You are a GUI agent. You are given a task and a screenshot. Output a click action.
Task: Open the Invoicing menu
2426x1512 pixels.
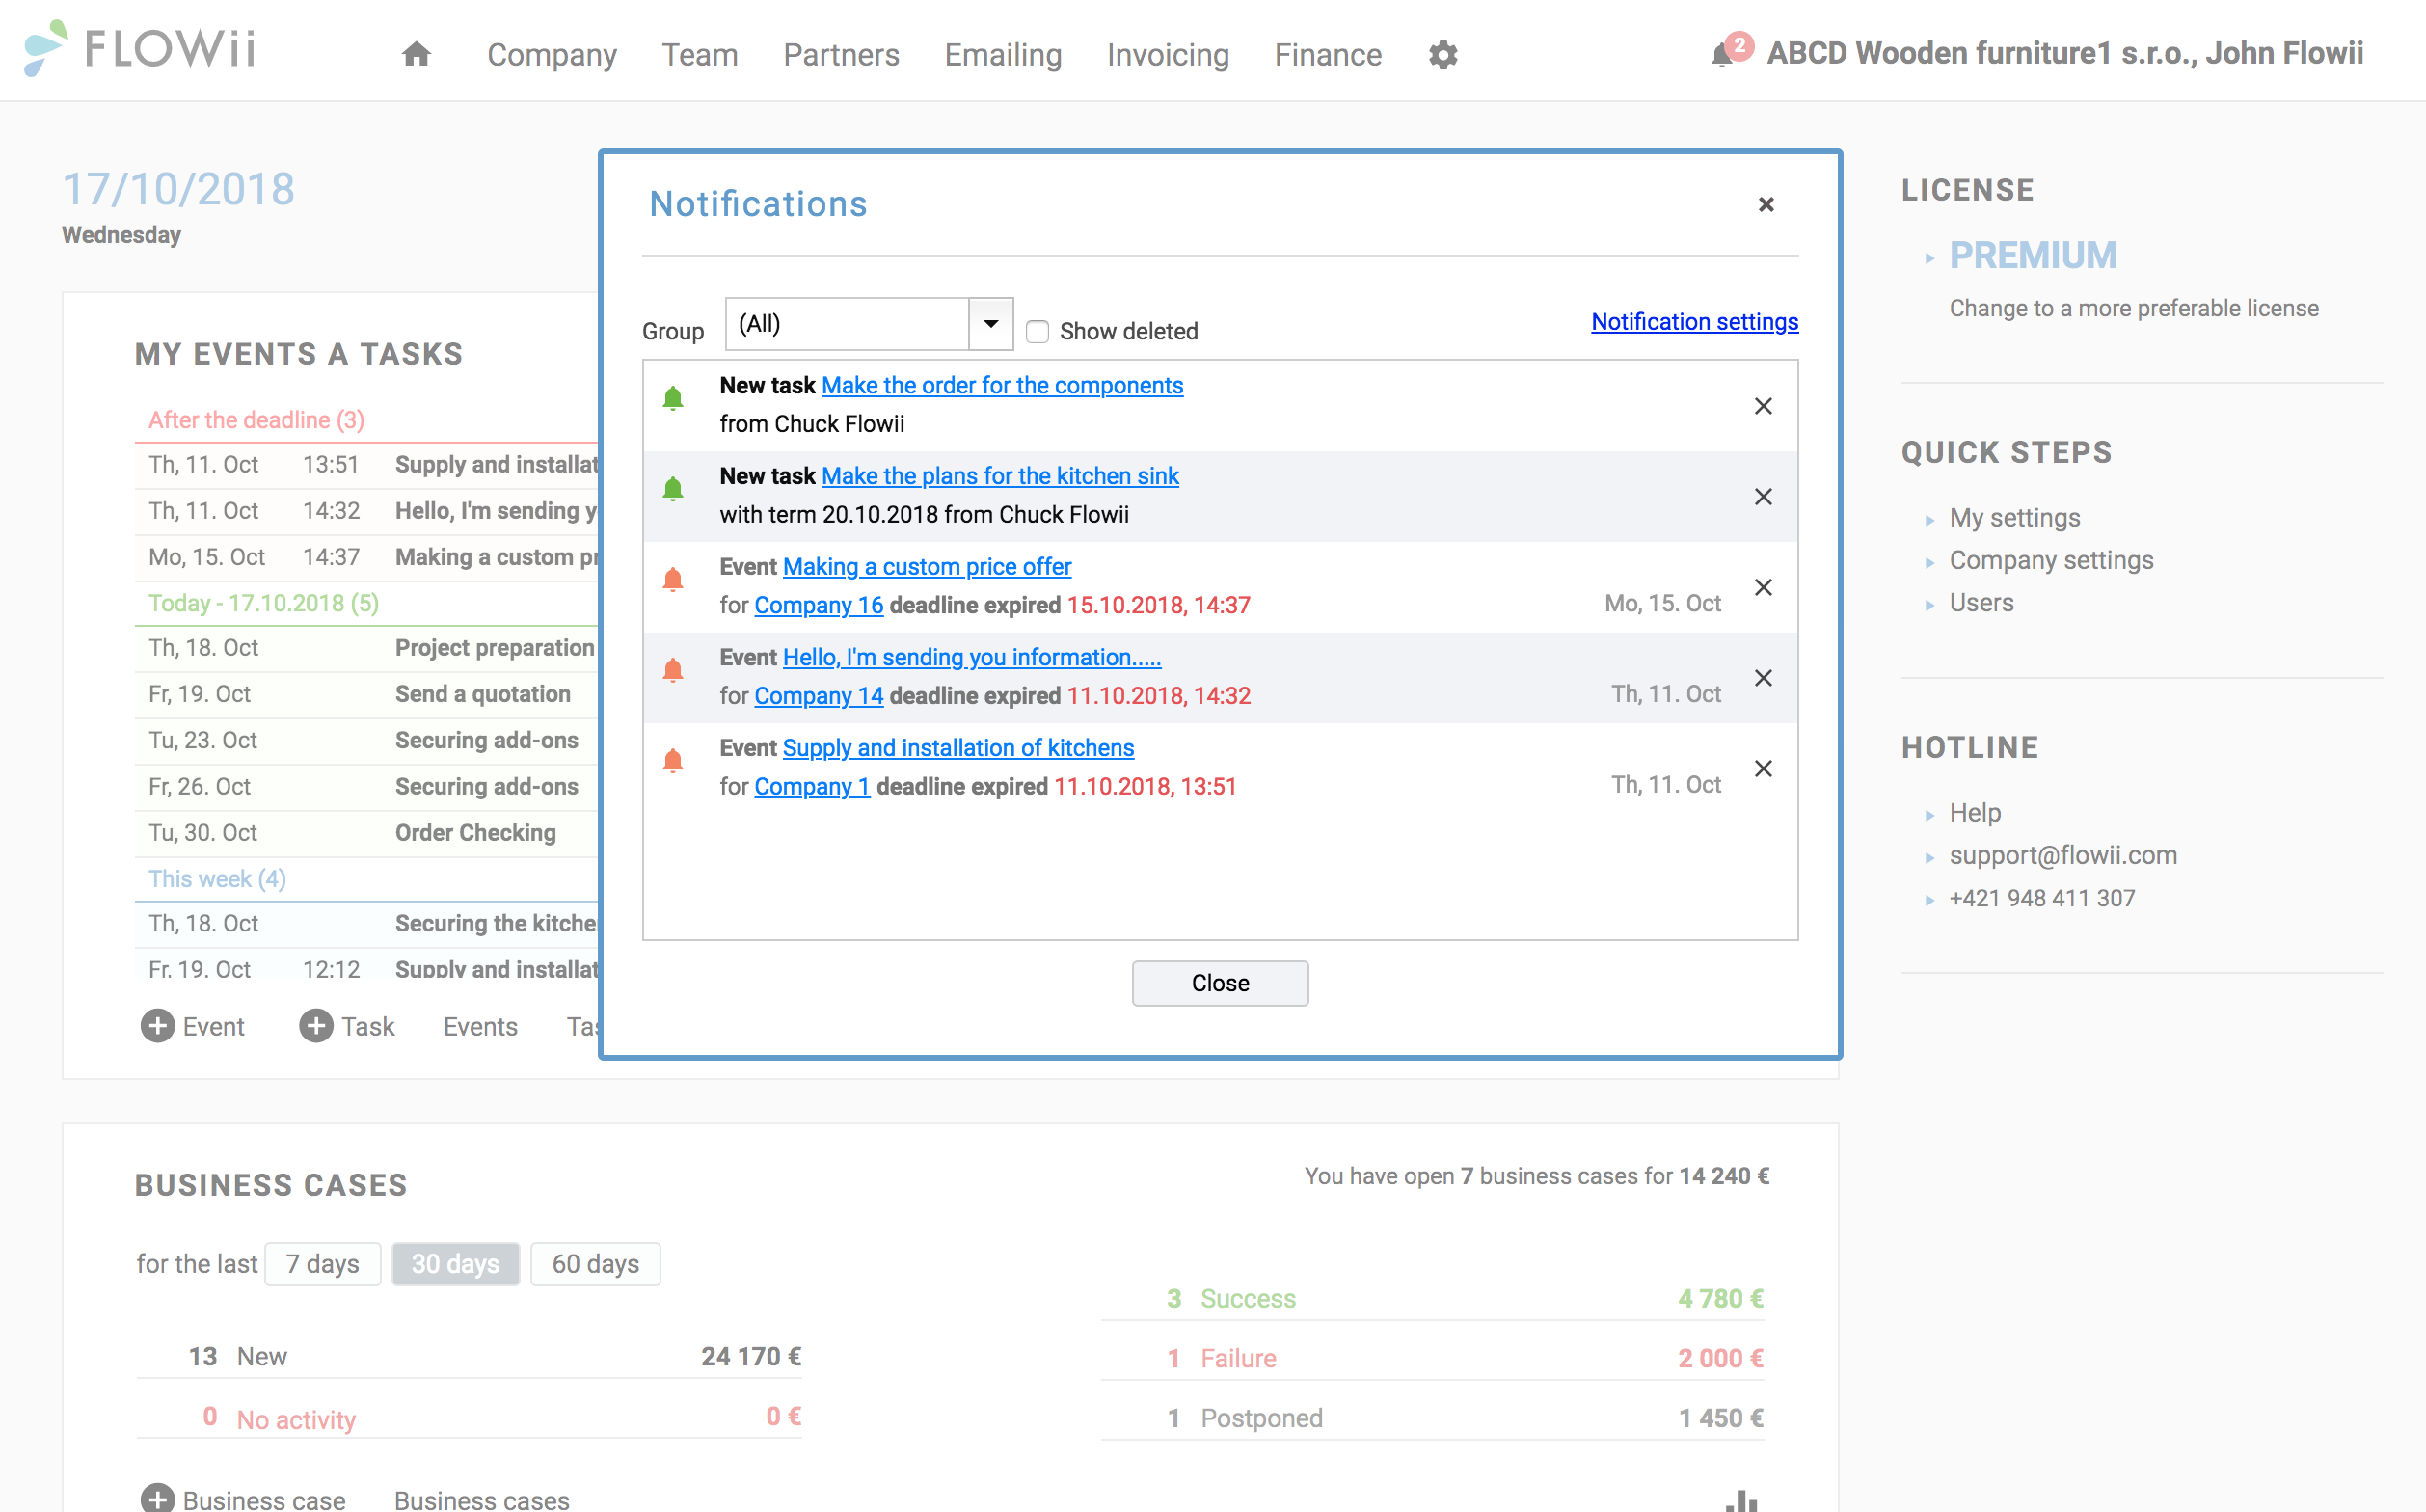(1168, 55)
